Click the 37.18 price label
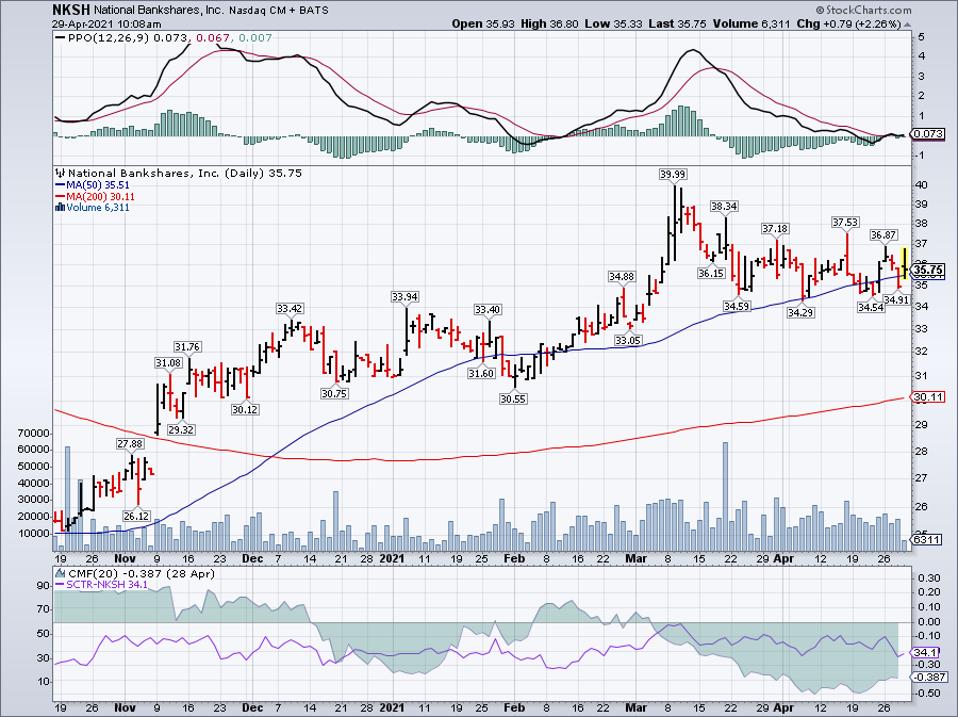This screenshot has width=958, height=717. [x=775, y=229]
